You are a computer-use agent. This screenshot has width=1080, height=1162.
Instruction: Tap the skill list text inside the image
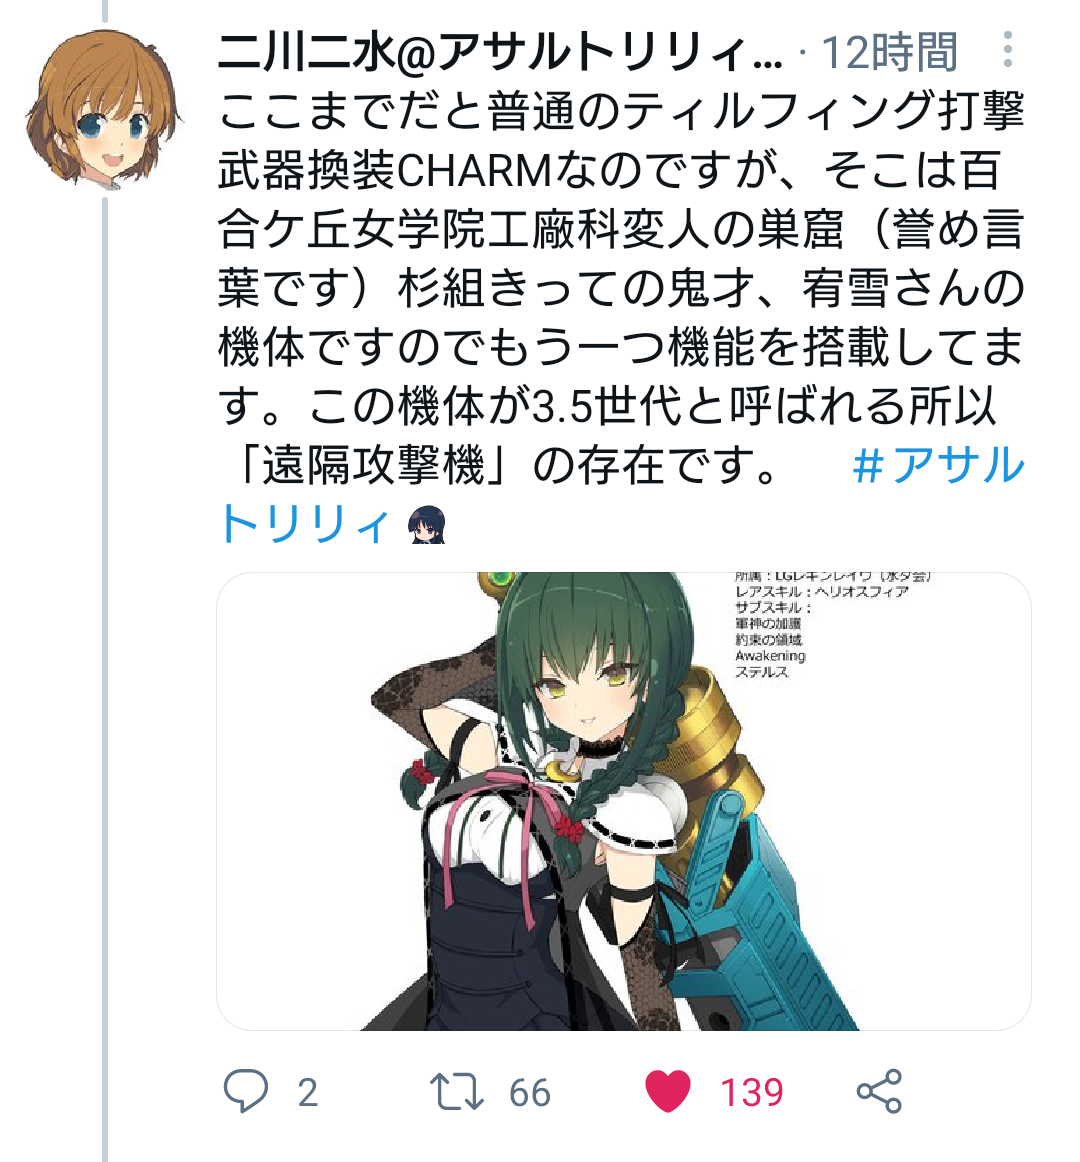coord(832,625)
